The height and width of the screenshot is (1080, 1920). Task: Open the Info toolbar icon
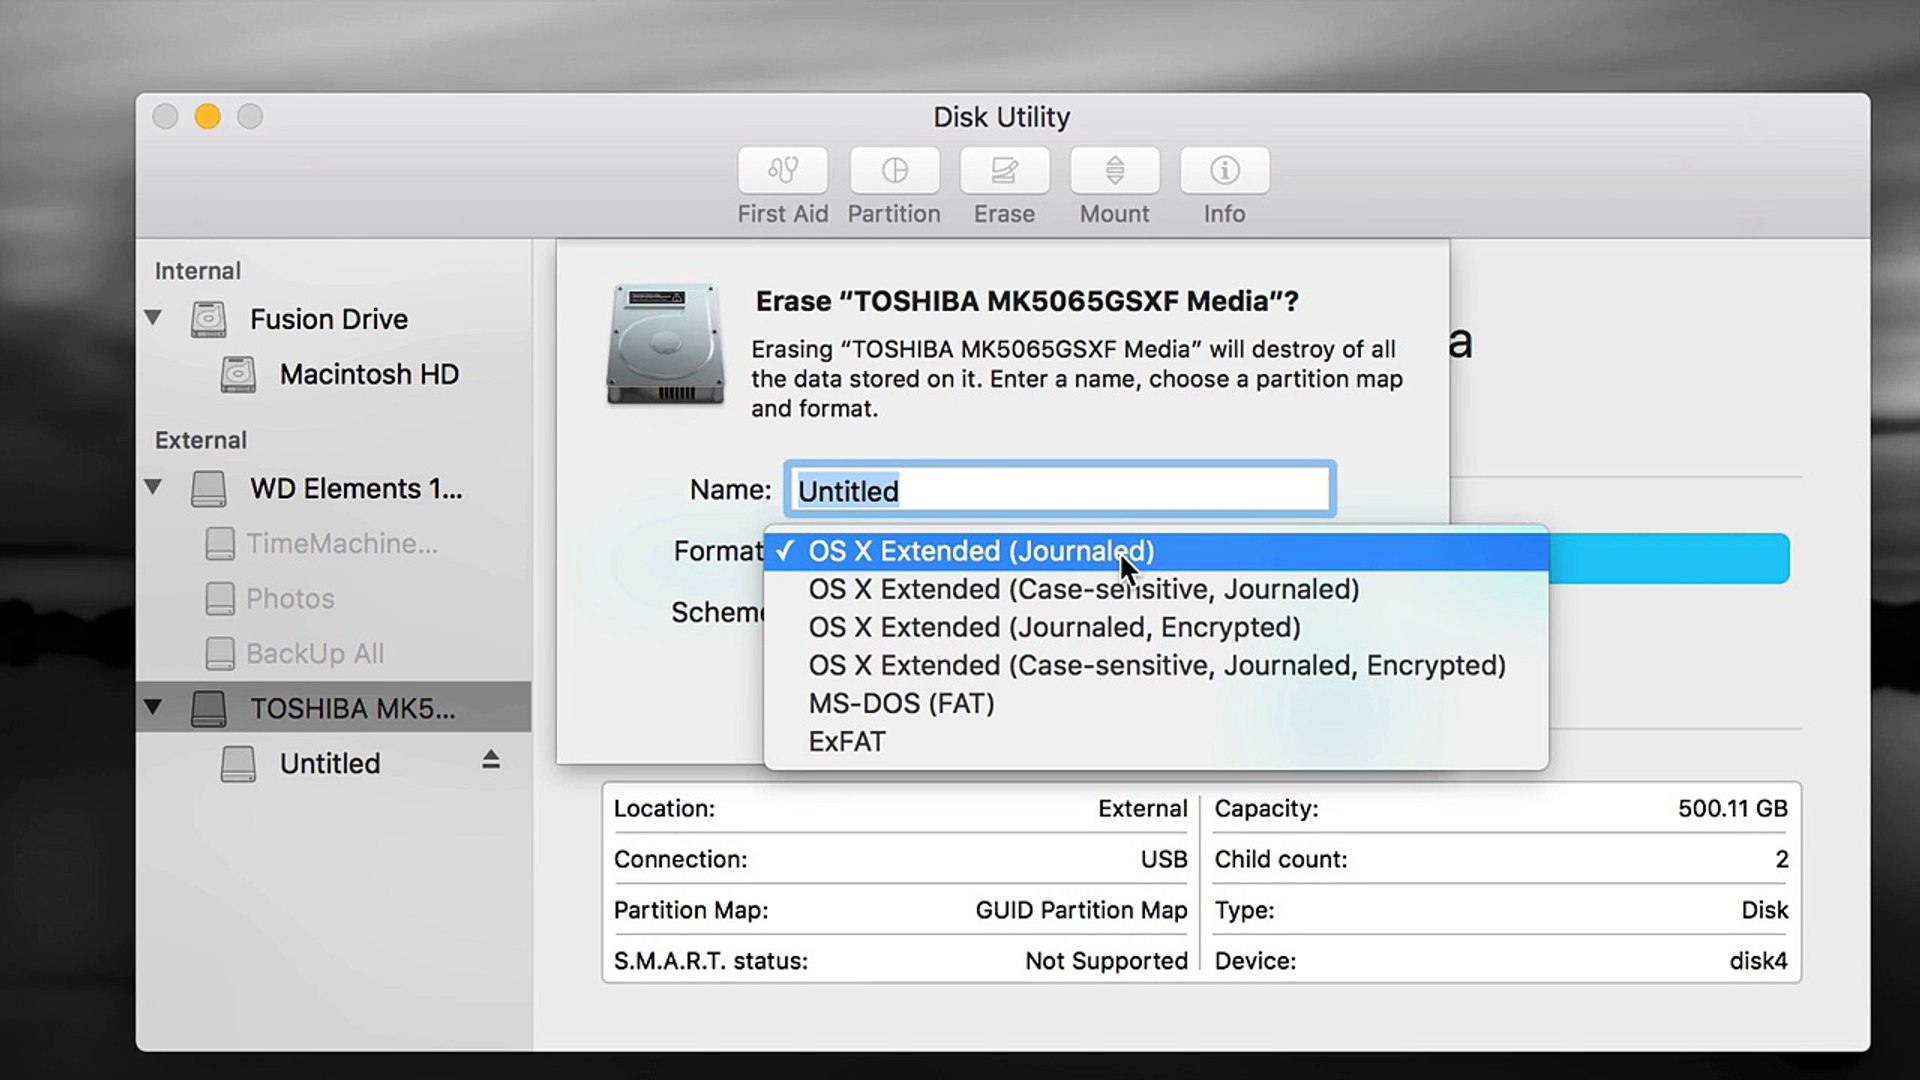coord(1224,171)
